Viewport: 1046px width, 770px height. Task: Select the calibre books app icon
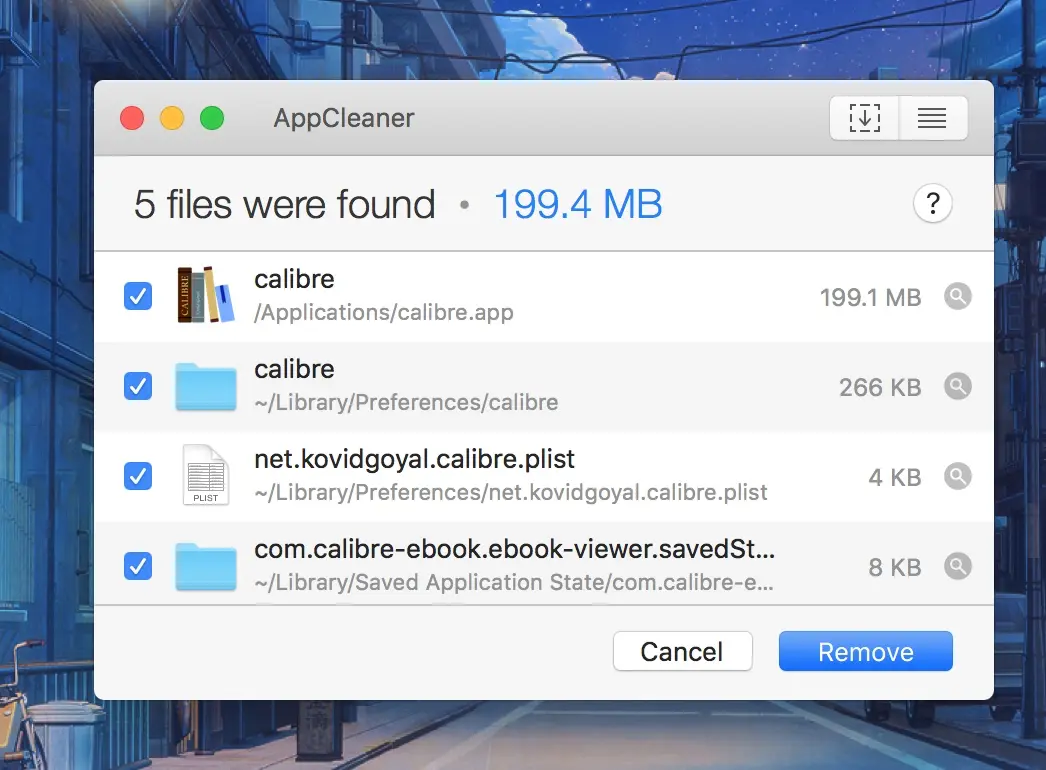point(205,295)
